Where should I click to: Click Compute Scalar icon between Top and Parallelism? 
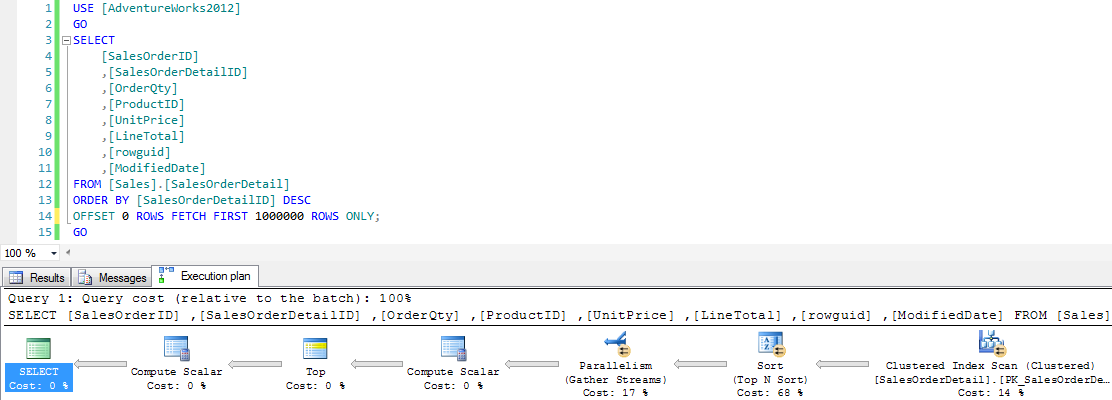454,348
